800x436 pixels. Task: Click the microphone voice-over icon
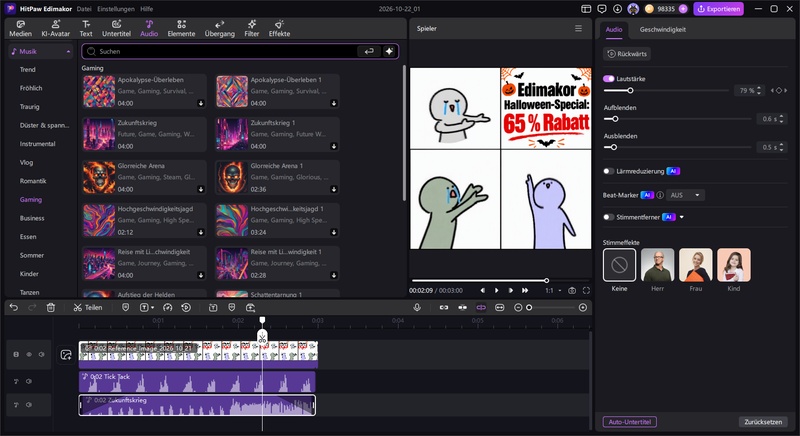(x=417, y=307)
